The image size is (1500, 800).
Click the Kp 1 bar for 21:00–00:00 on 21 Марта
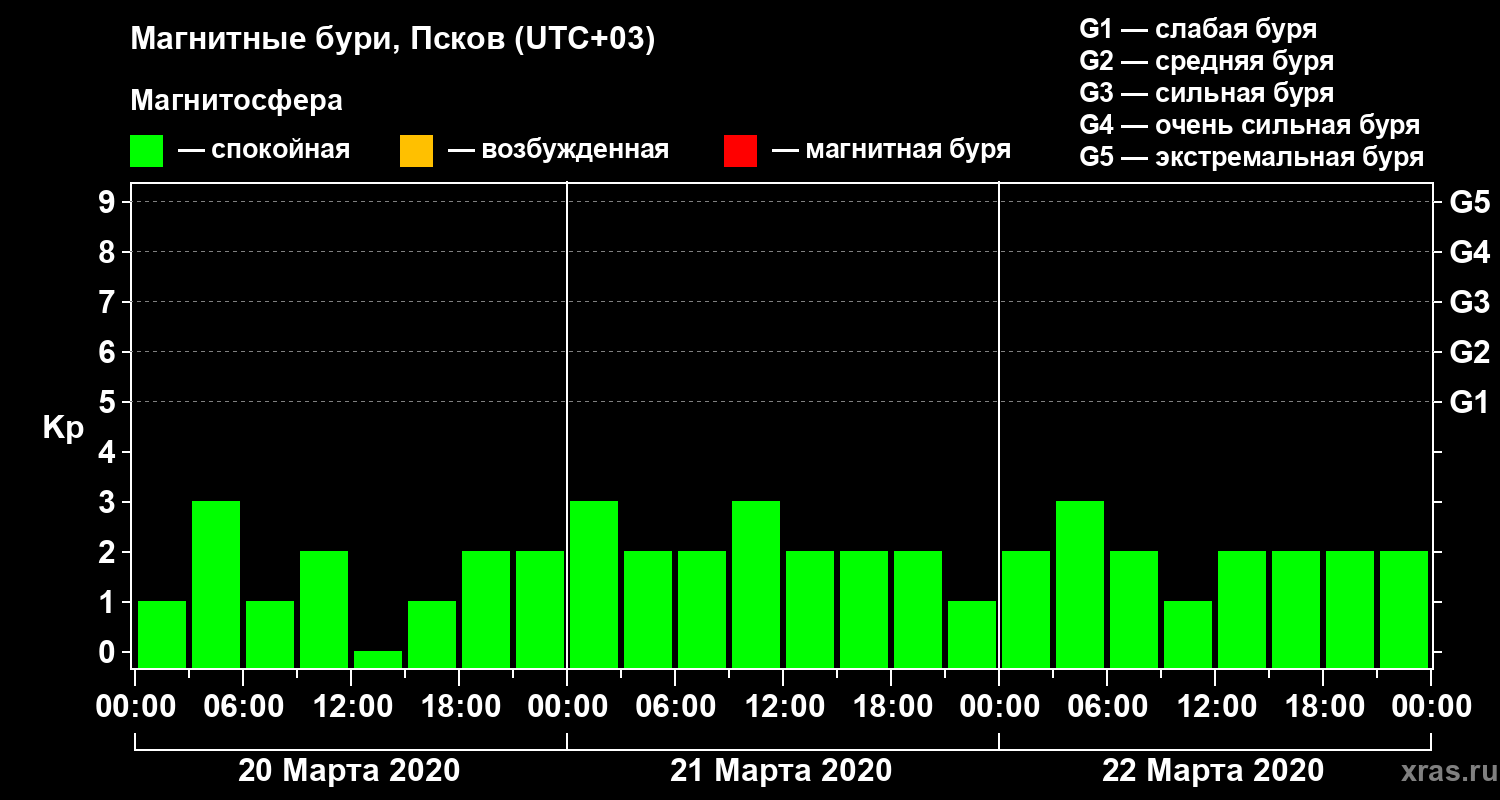pyautogui.click(x=972, y=634)
